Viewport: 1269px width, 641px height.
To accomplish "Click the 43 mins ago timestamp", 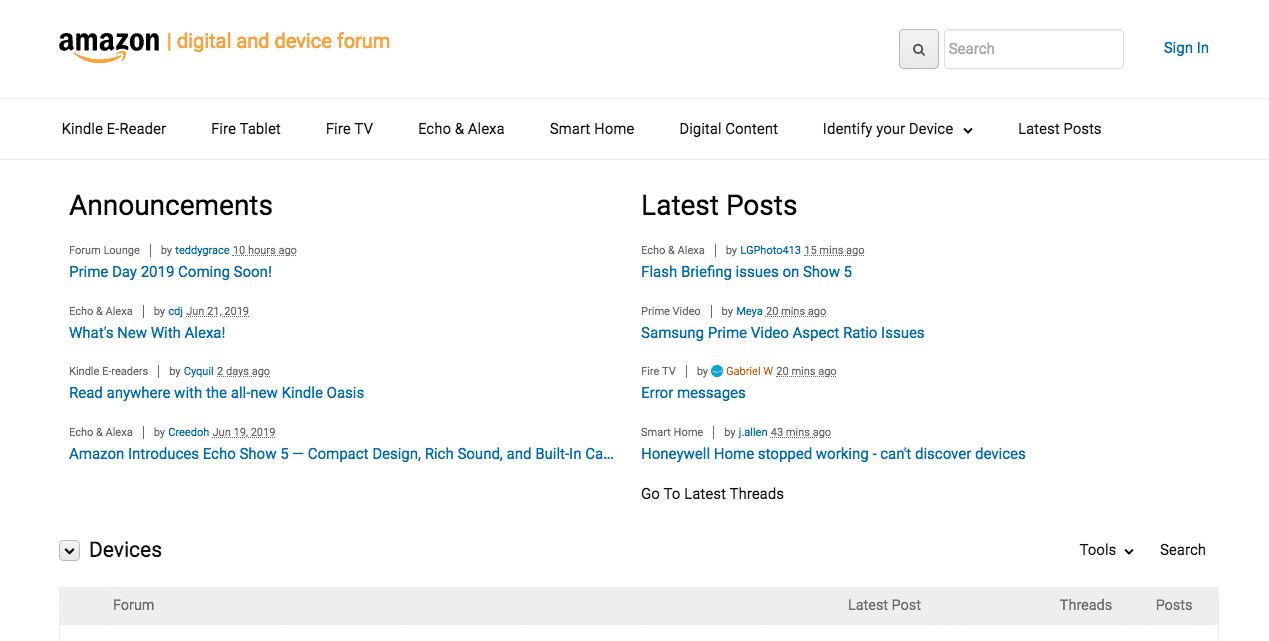I will pos(801,432).
